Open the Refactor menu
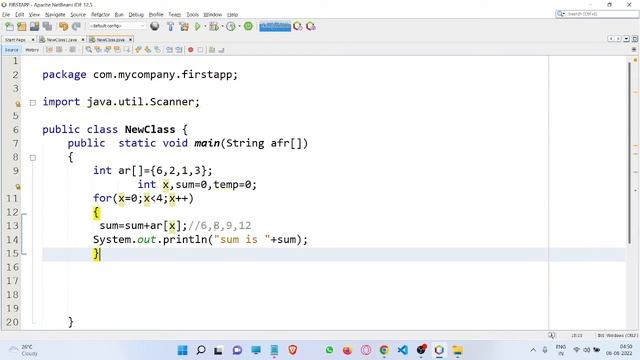This screenshot has width=640, height=360. (100, 14)
